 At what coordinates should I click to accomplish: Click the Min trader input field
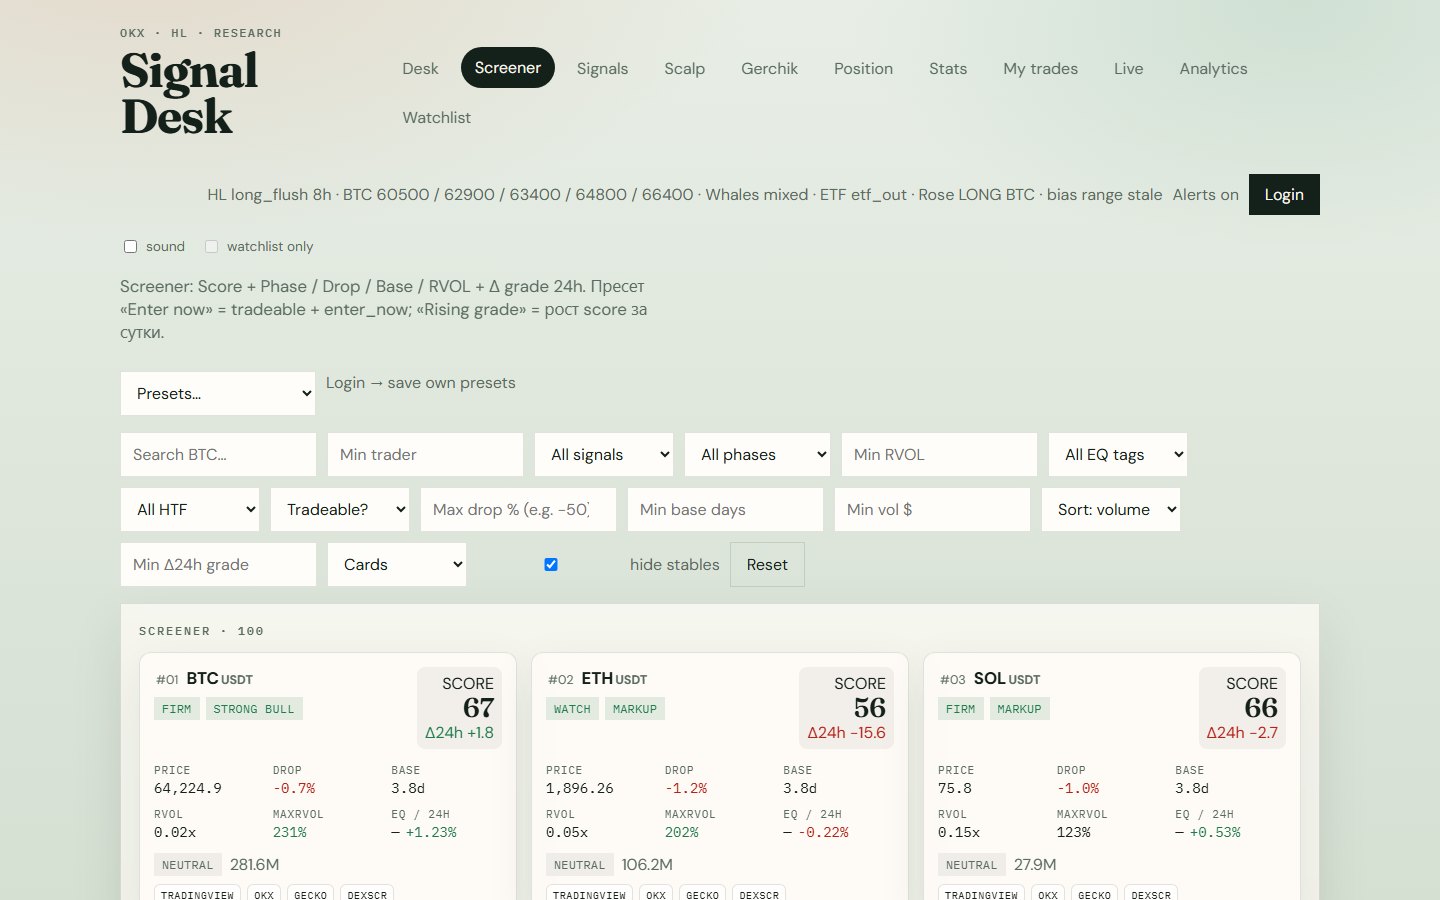[x=425, y=455]
